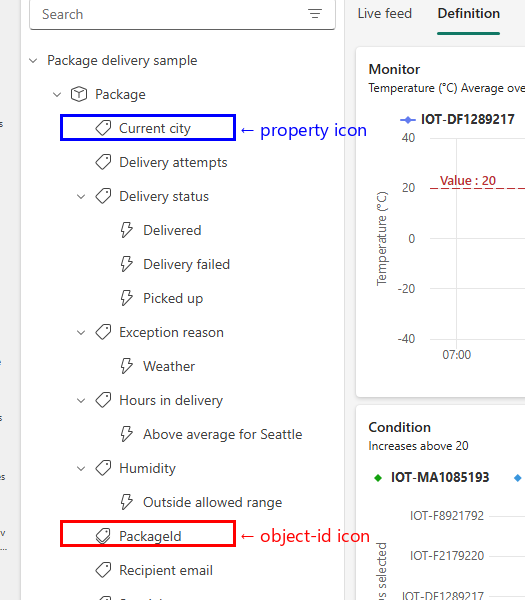Click the Outside allowed range lightning icon
The height and width of the screenshot is (600, 525).
[x=127, y=502]
